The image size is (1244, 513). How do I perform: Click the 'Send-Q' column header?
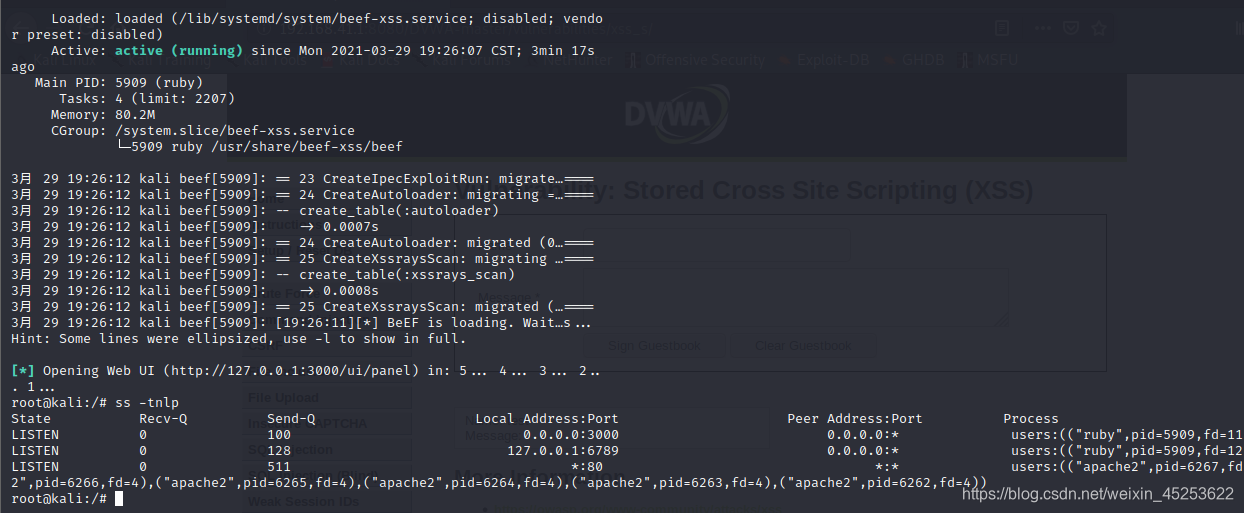click(x=291, y=418)
